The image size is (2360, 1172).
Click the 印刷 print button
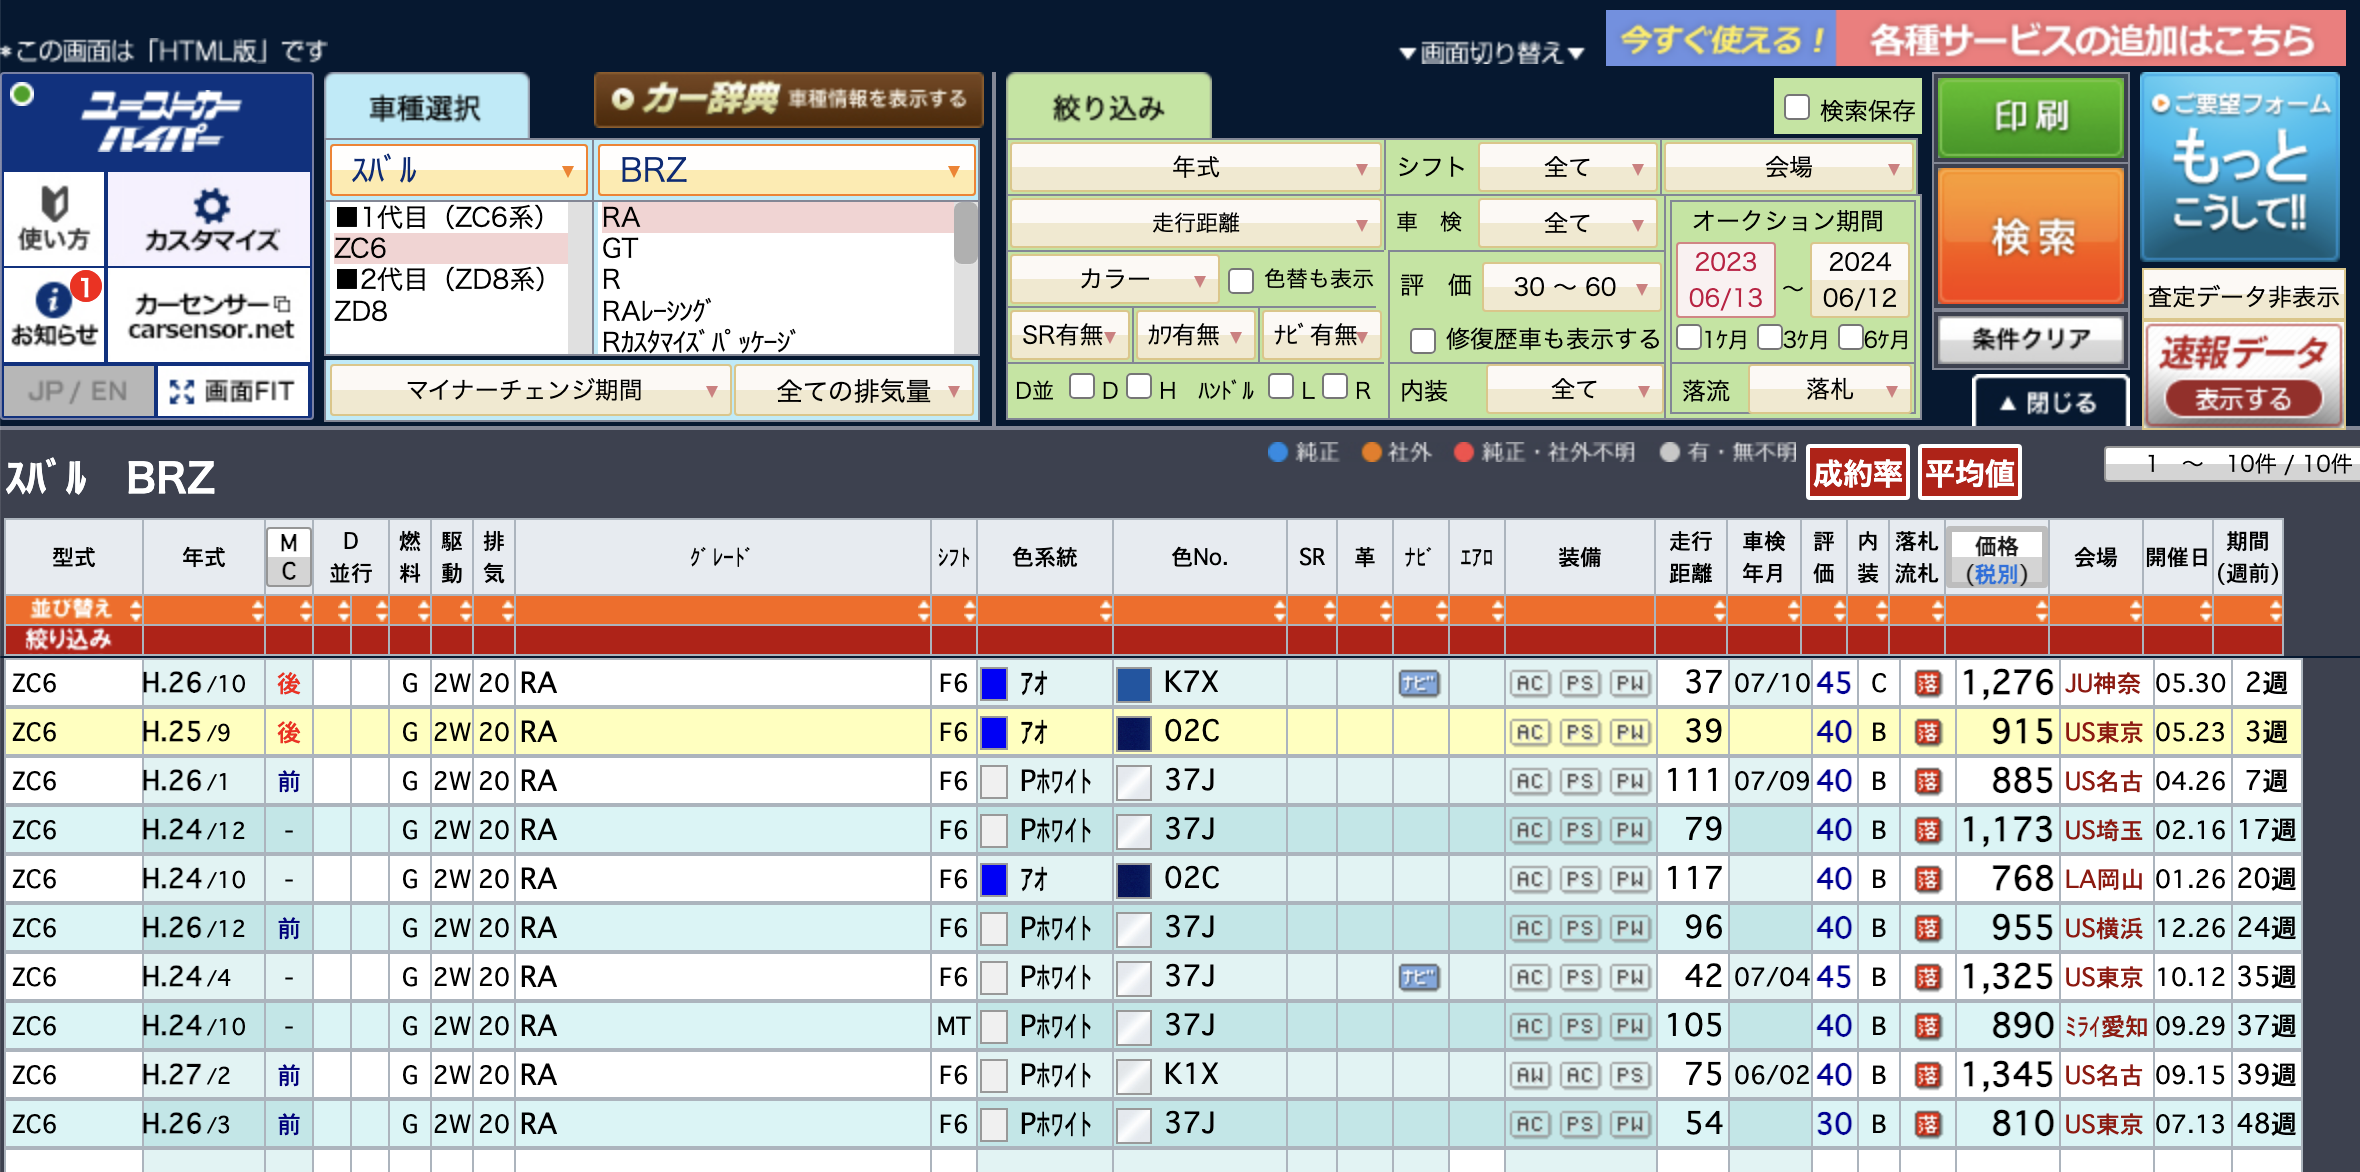tap(2031, 116)
